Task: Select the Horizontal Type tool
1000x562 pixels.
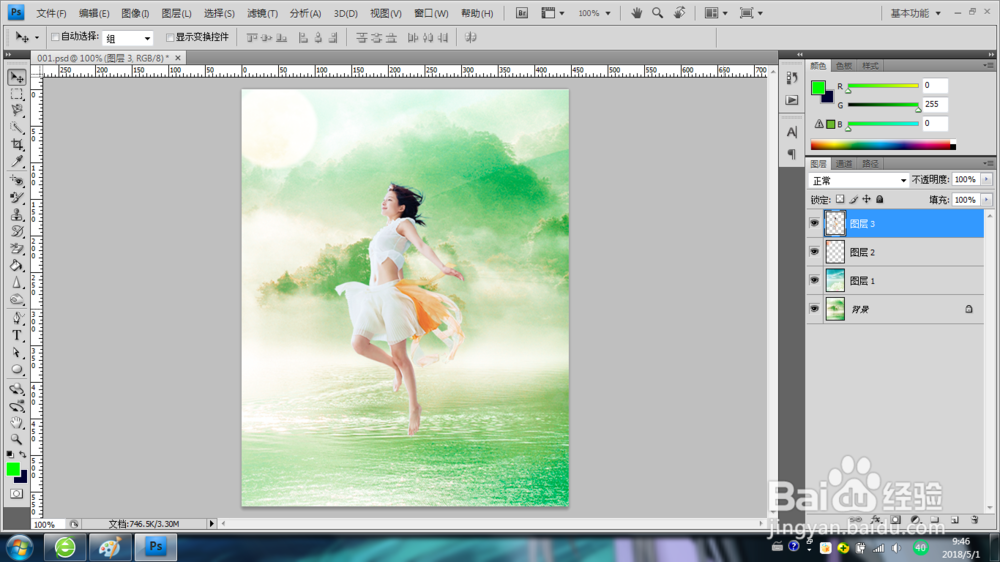Action: coord(17,336)
